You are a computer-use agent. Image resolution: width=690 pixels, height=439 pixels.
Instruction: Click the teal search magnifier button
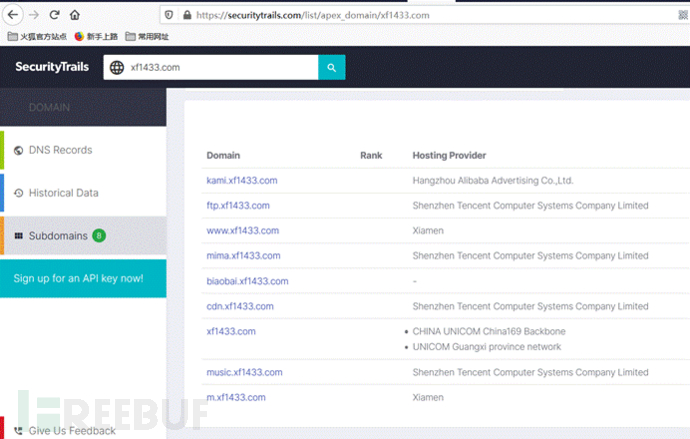[x=331, y=67]
